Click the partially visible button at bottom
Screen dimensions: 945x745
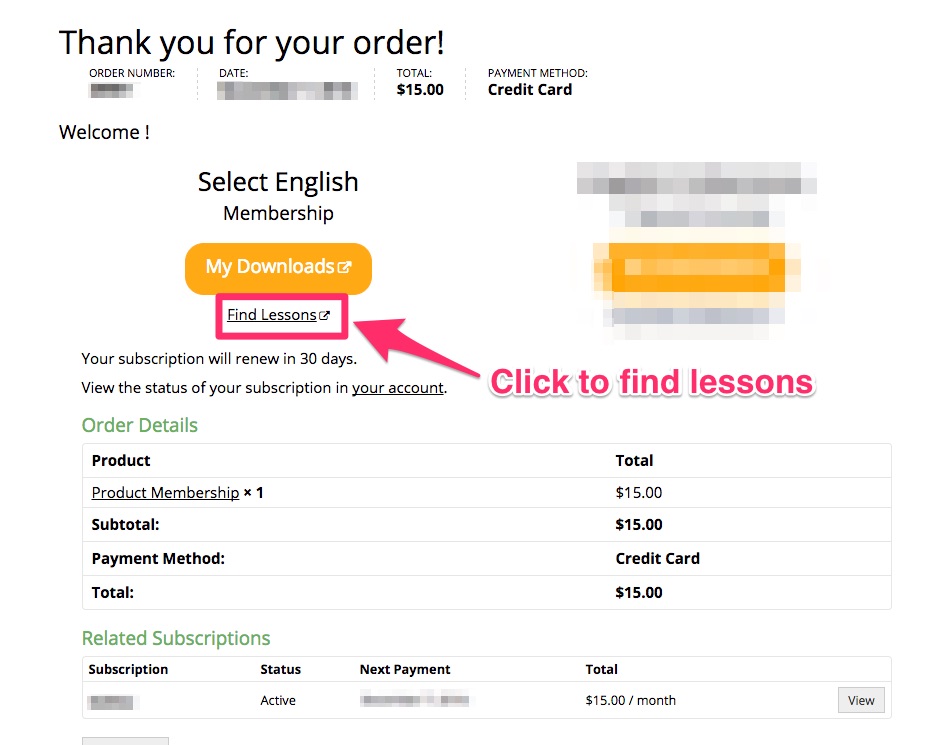(x=125, y=741)
